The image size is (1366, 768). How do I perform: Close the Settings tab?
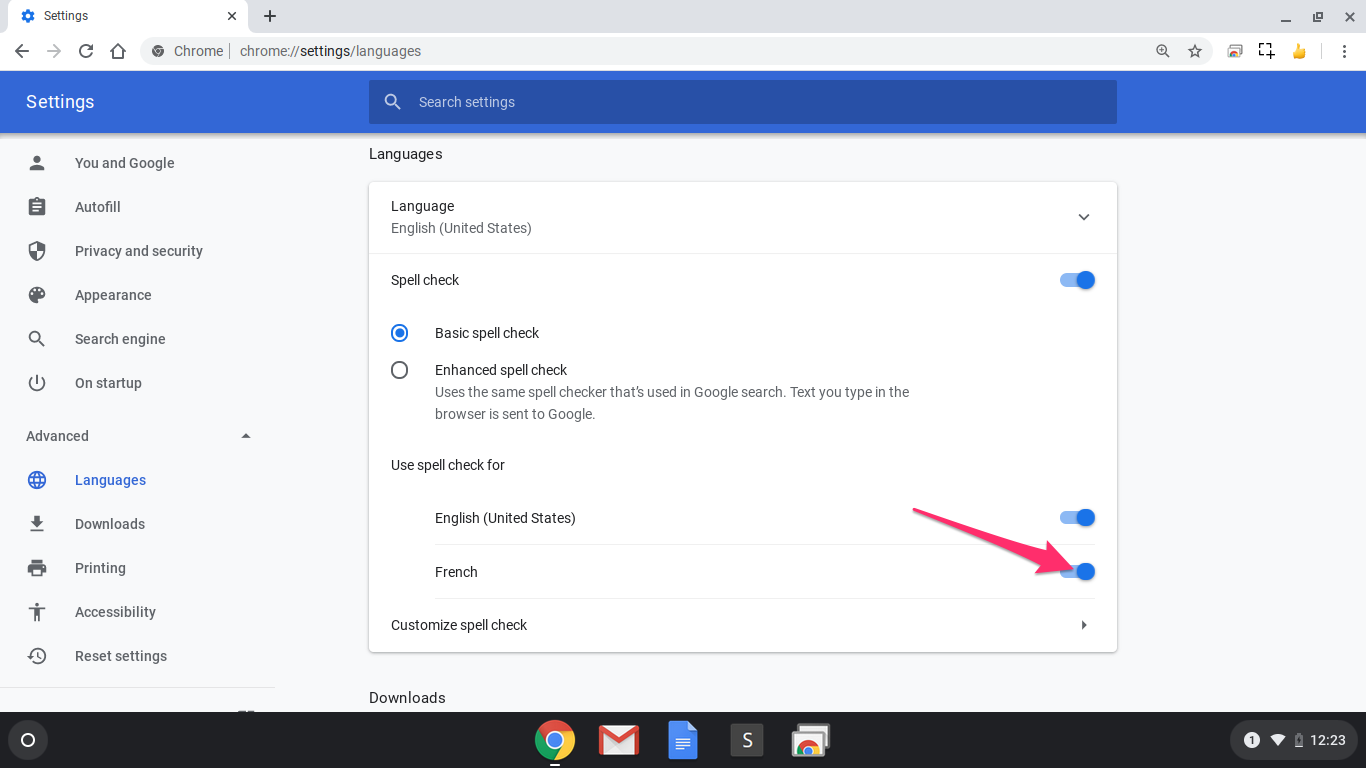232,16
